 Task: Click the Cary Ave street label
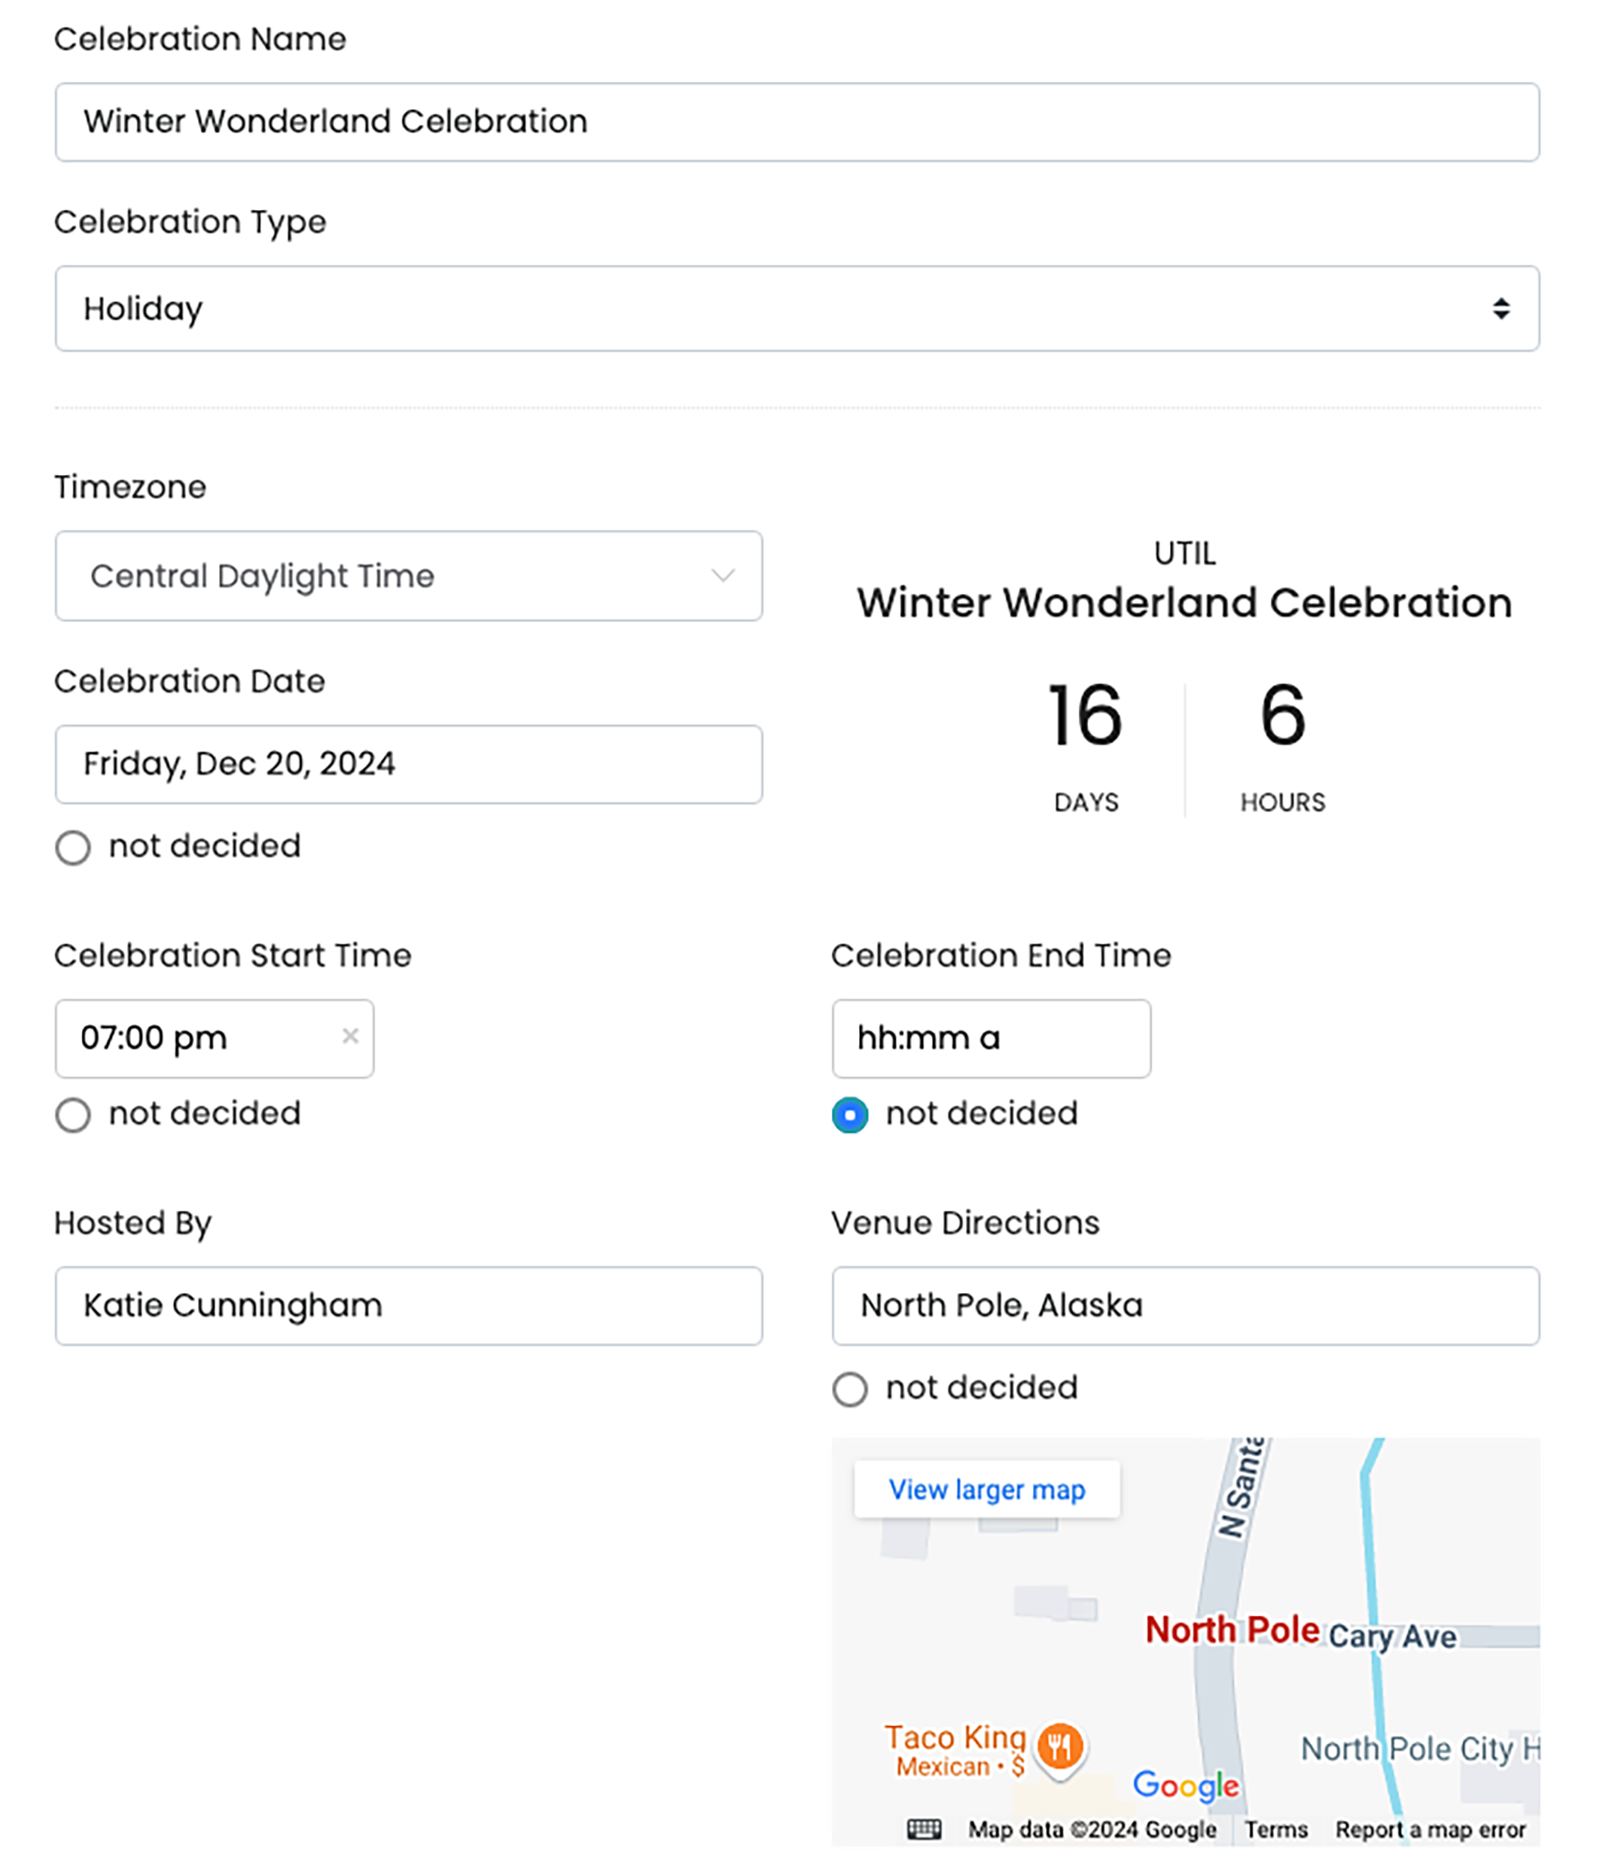pos(1392,1636)
